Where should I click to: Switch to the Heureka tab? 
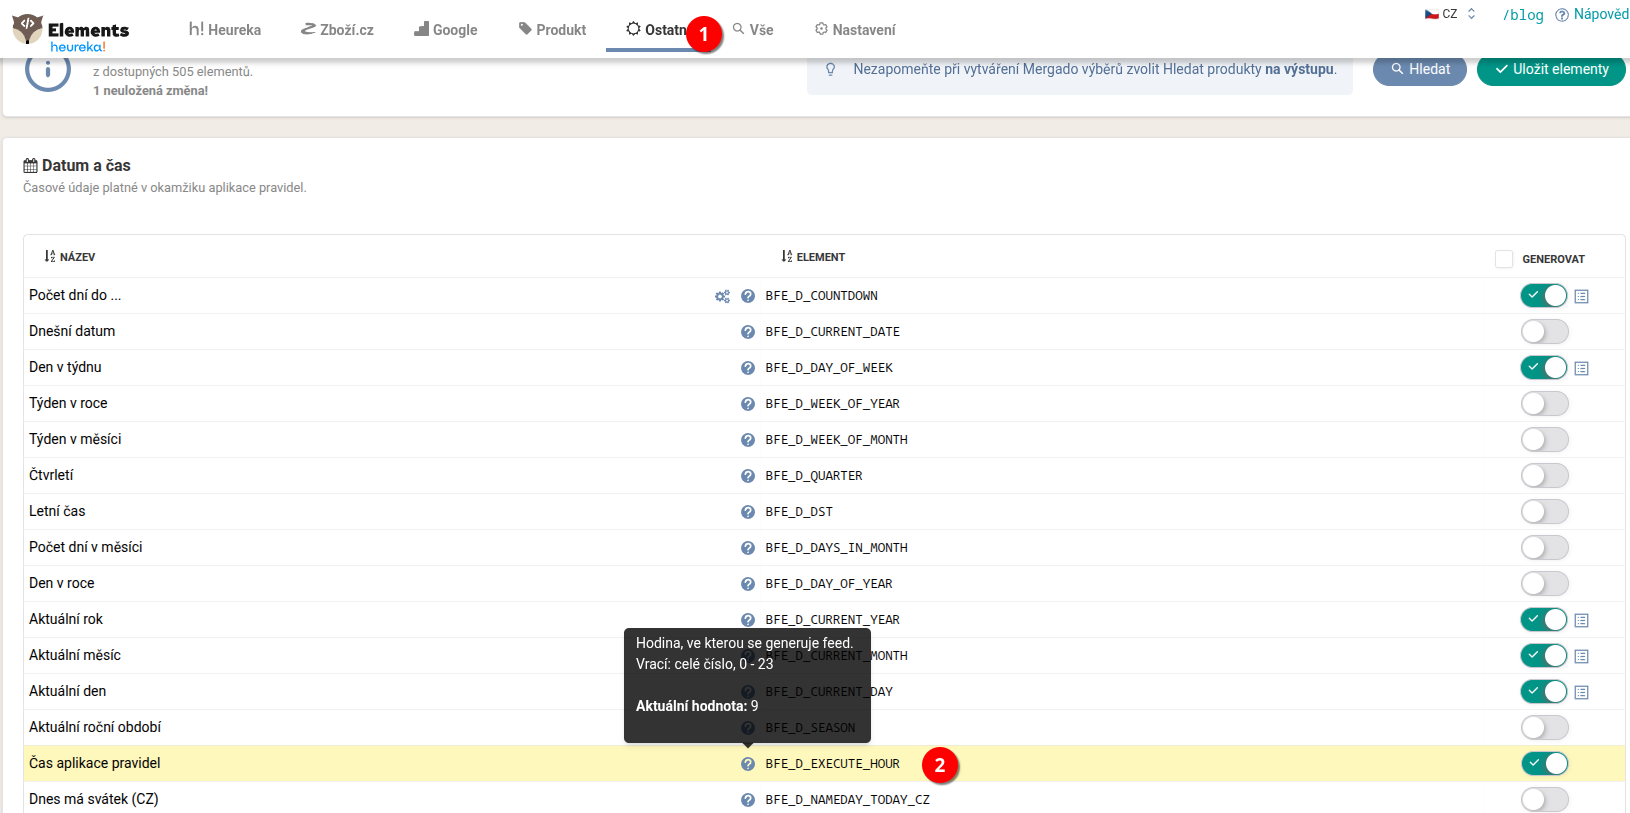pos(225,30)
